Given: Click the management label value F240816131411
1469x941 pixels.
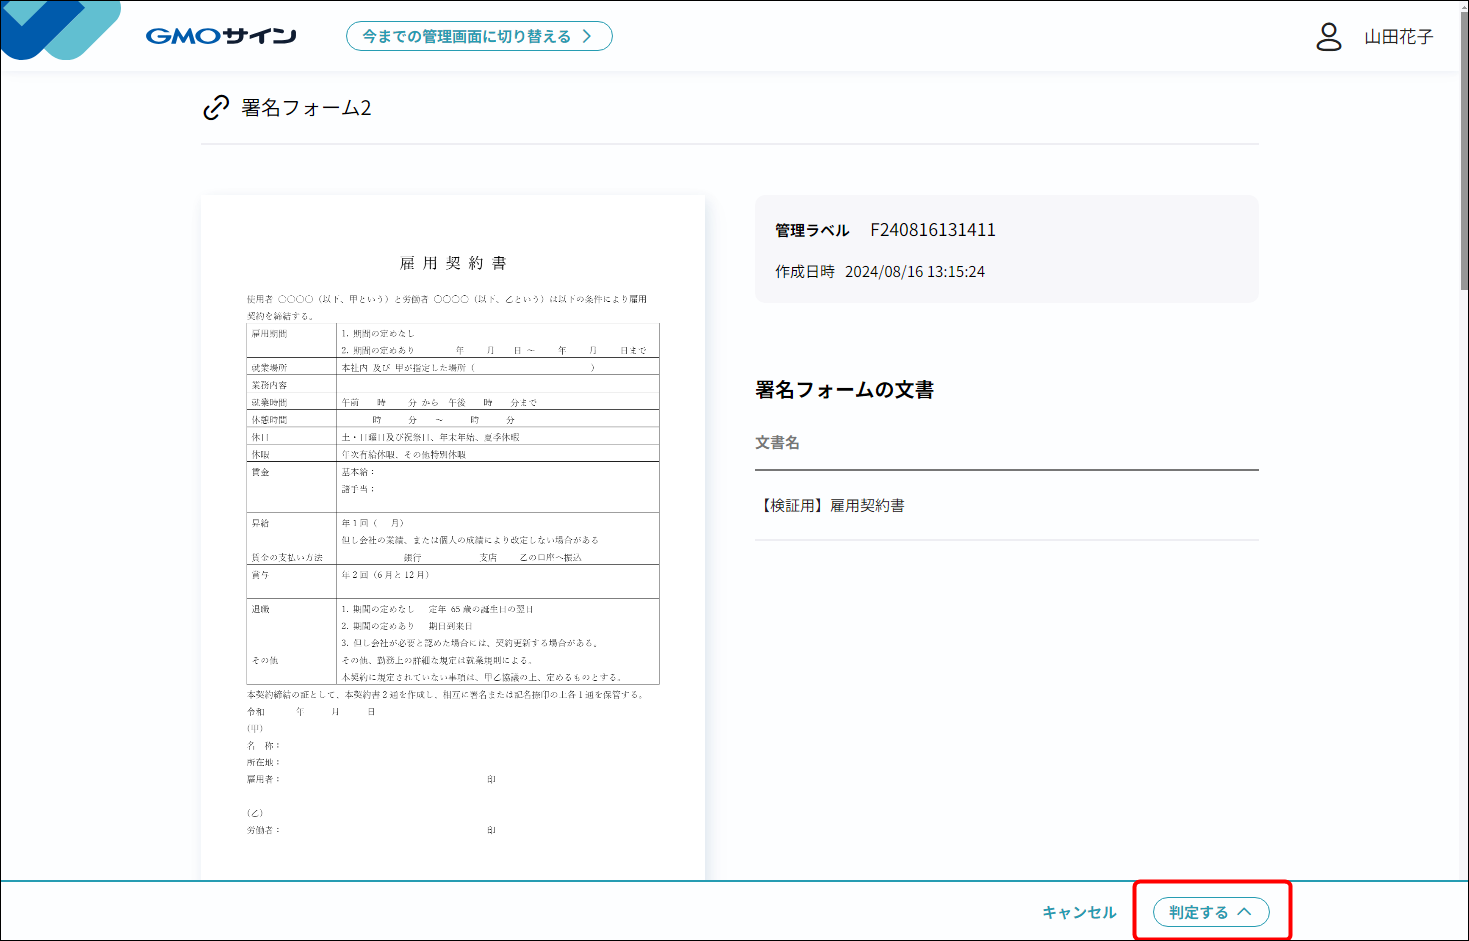Looking at the screenshot, I should coord(932,230).
